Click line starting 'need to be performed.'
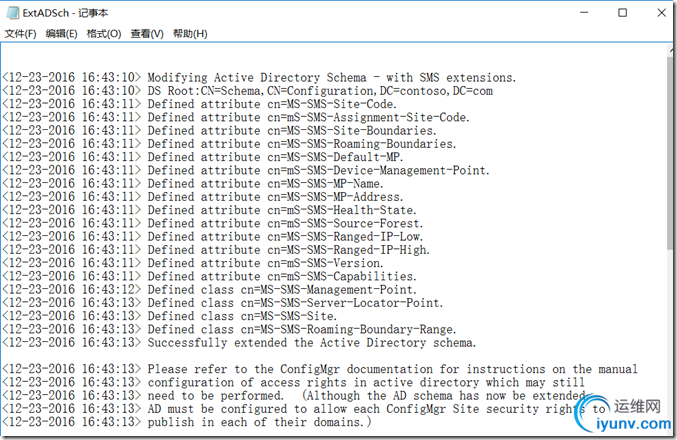 pos(366,396)
